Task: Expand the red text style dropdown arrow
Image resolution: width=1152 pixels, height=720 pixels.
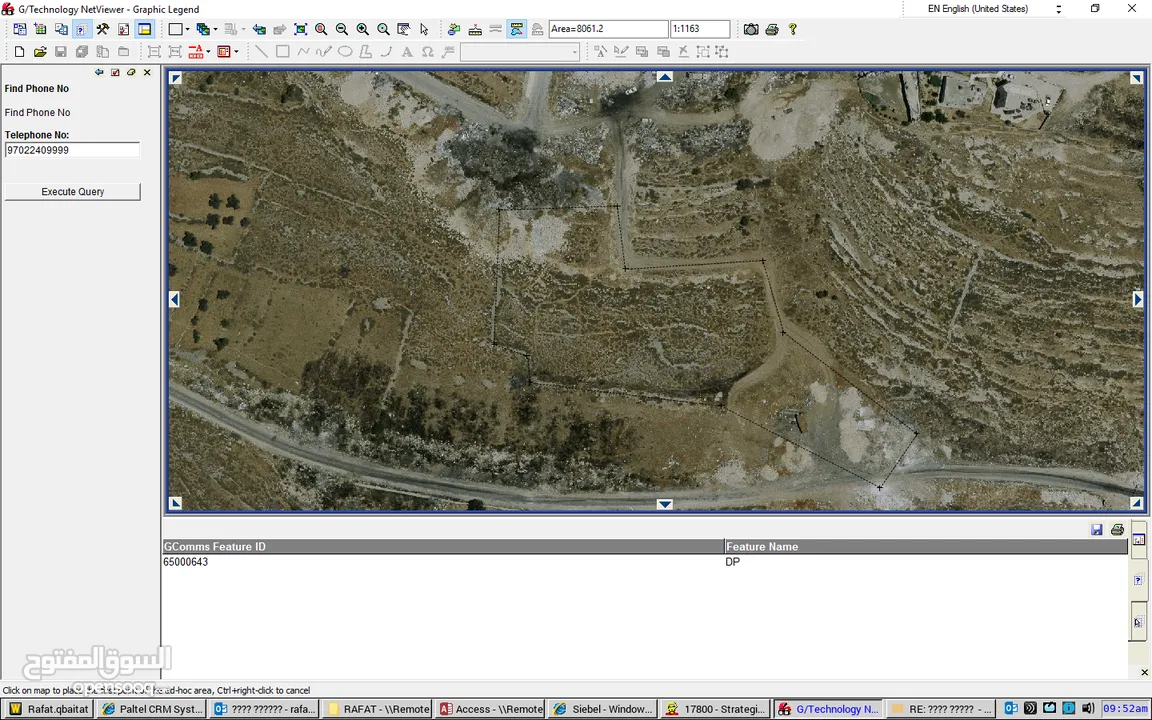Action: pos(208,52)
